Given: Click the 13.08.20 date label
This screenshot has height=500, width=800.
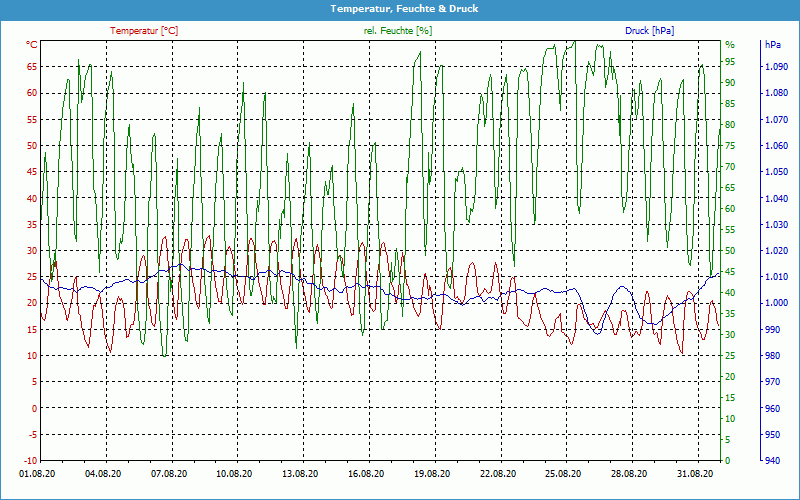Looking at the screenshot, I should (300, 474).
